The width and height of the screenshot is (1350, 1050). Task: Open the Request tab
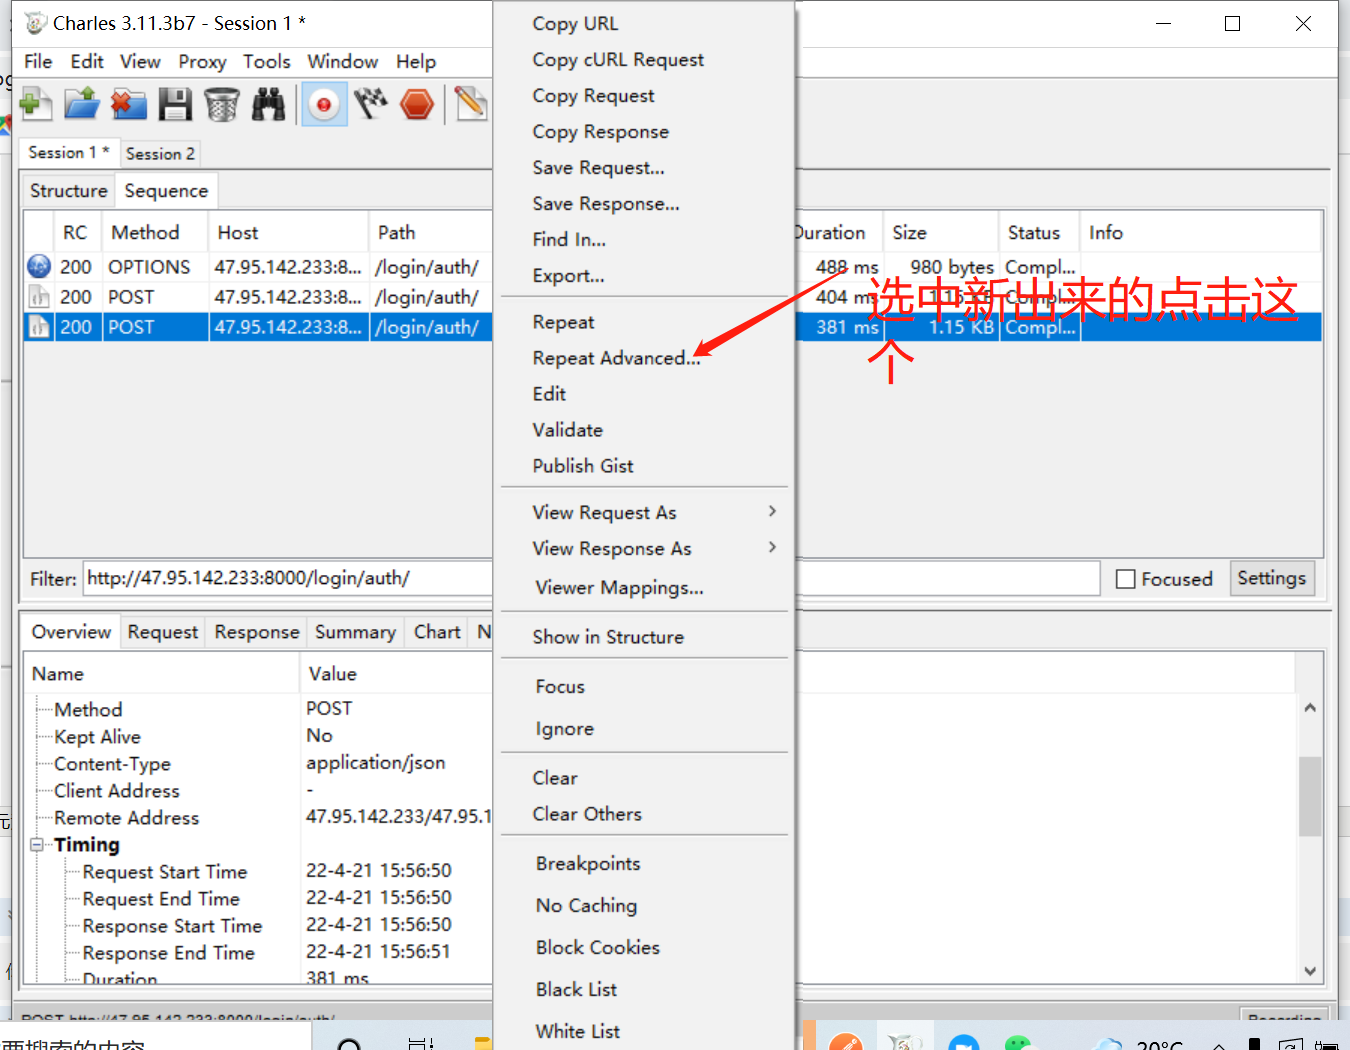tap(163, 632)
